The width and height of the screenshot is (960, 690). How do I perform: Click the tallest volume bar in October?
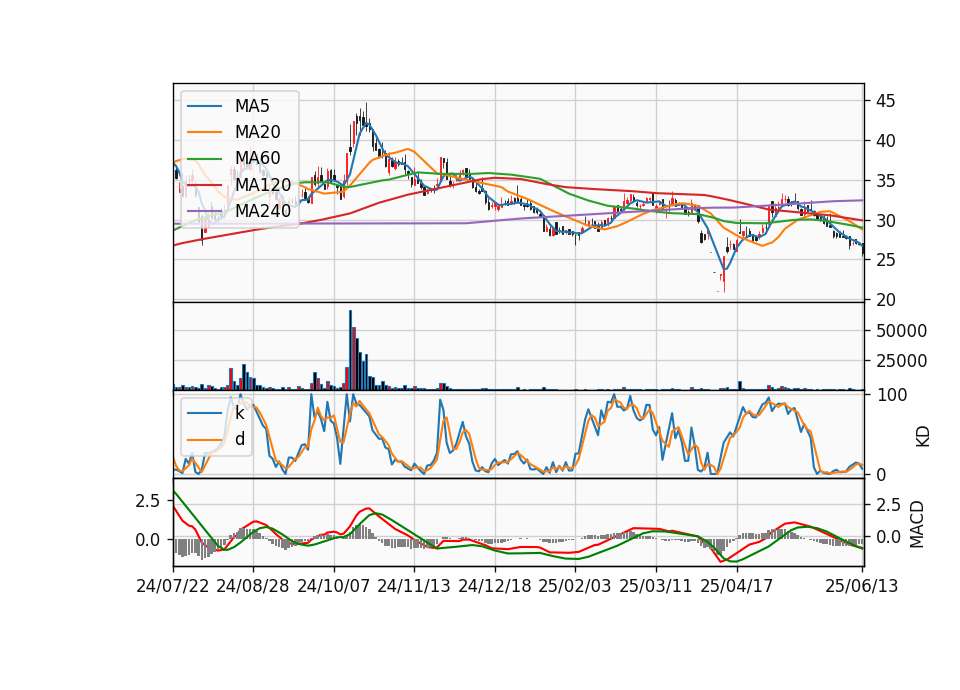tap(350, 350)
